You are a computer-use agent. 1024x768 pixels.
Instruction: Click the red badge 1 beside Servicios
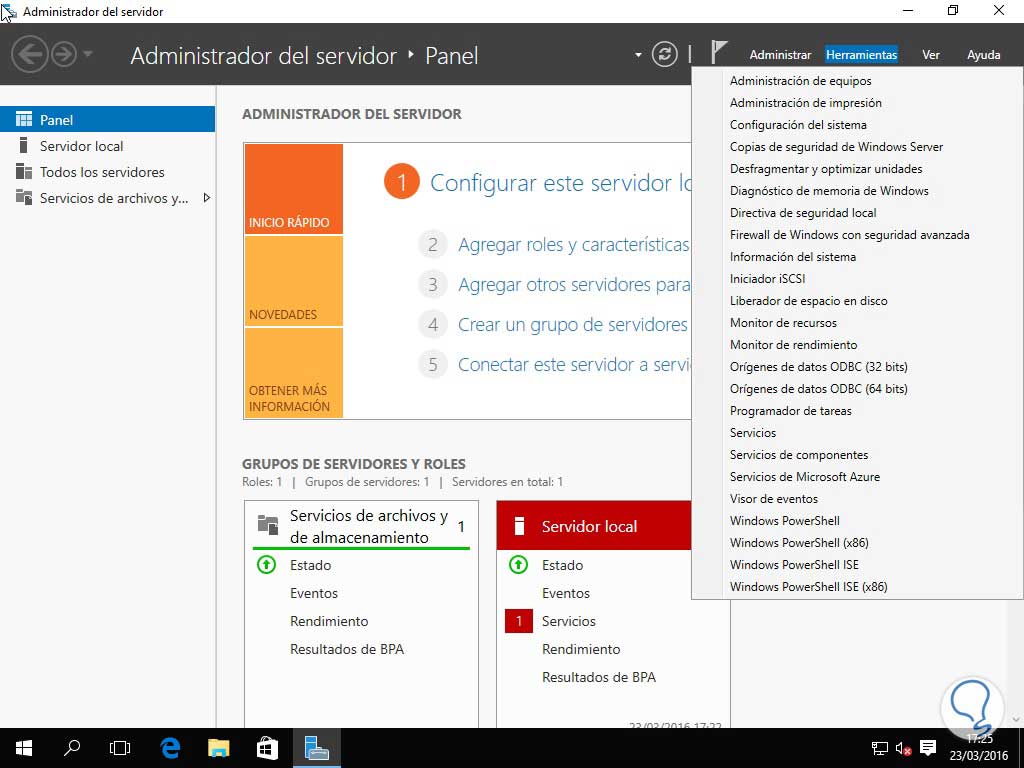tap(519, 621)
